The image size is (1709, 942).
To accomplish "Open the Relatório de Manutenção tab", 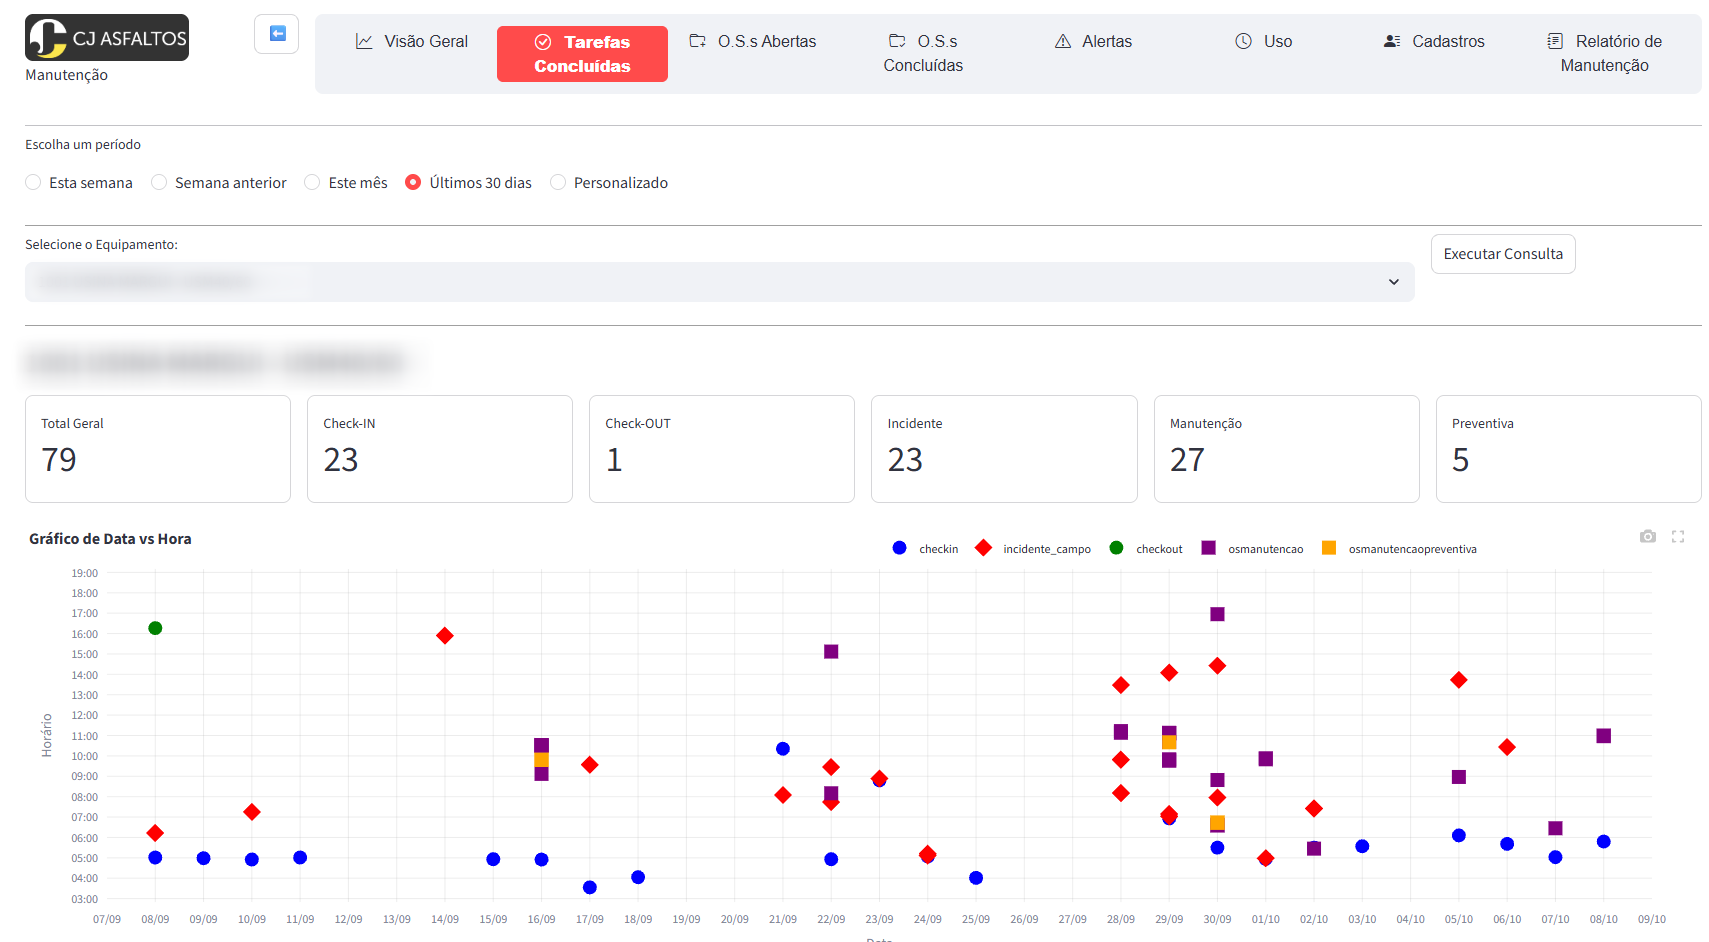I will pyautogui.click(x=1605, y=53).
